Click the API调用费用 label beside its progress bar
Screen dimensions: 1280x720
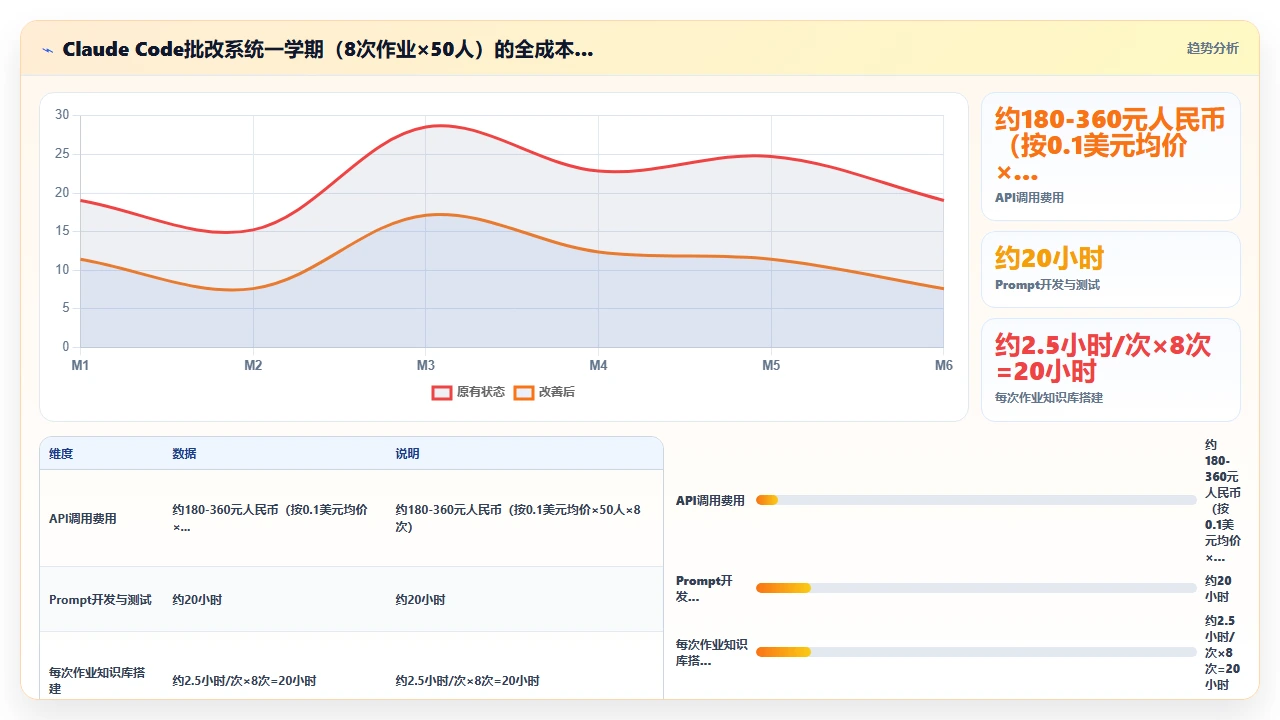[x=710, y=500]
